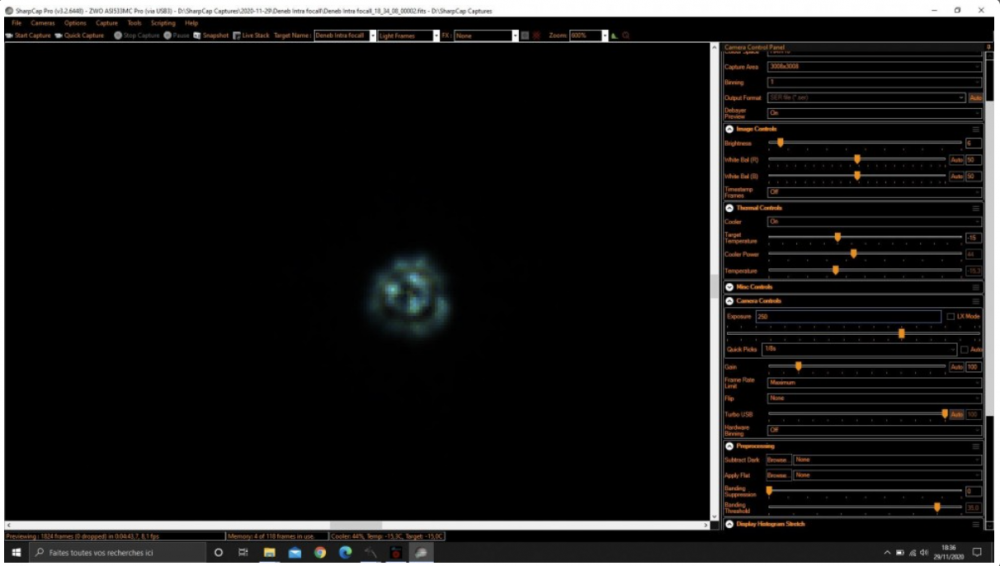Click Browse next to Subtract Dark
The height and width of the screenshot is (566, 1000).
(777, 460)
